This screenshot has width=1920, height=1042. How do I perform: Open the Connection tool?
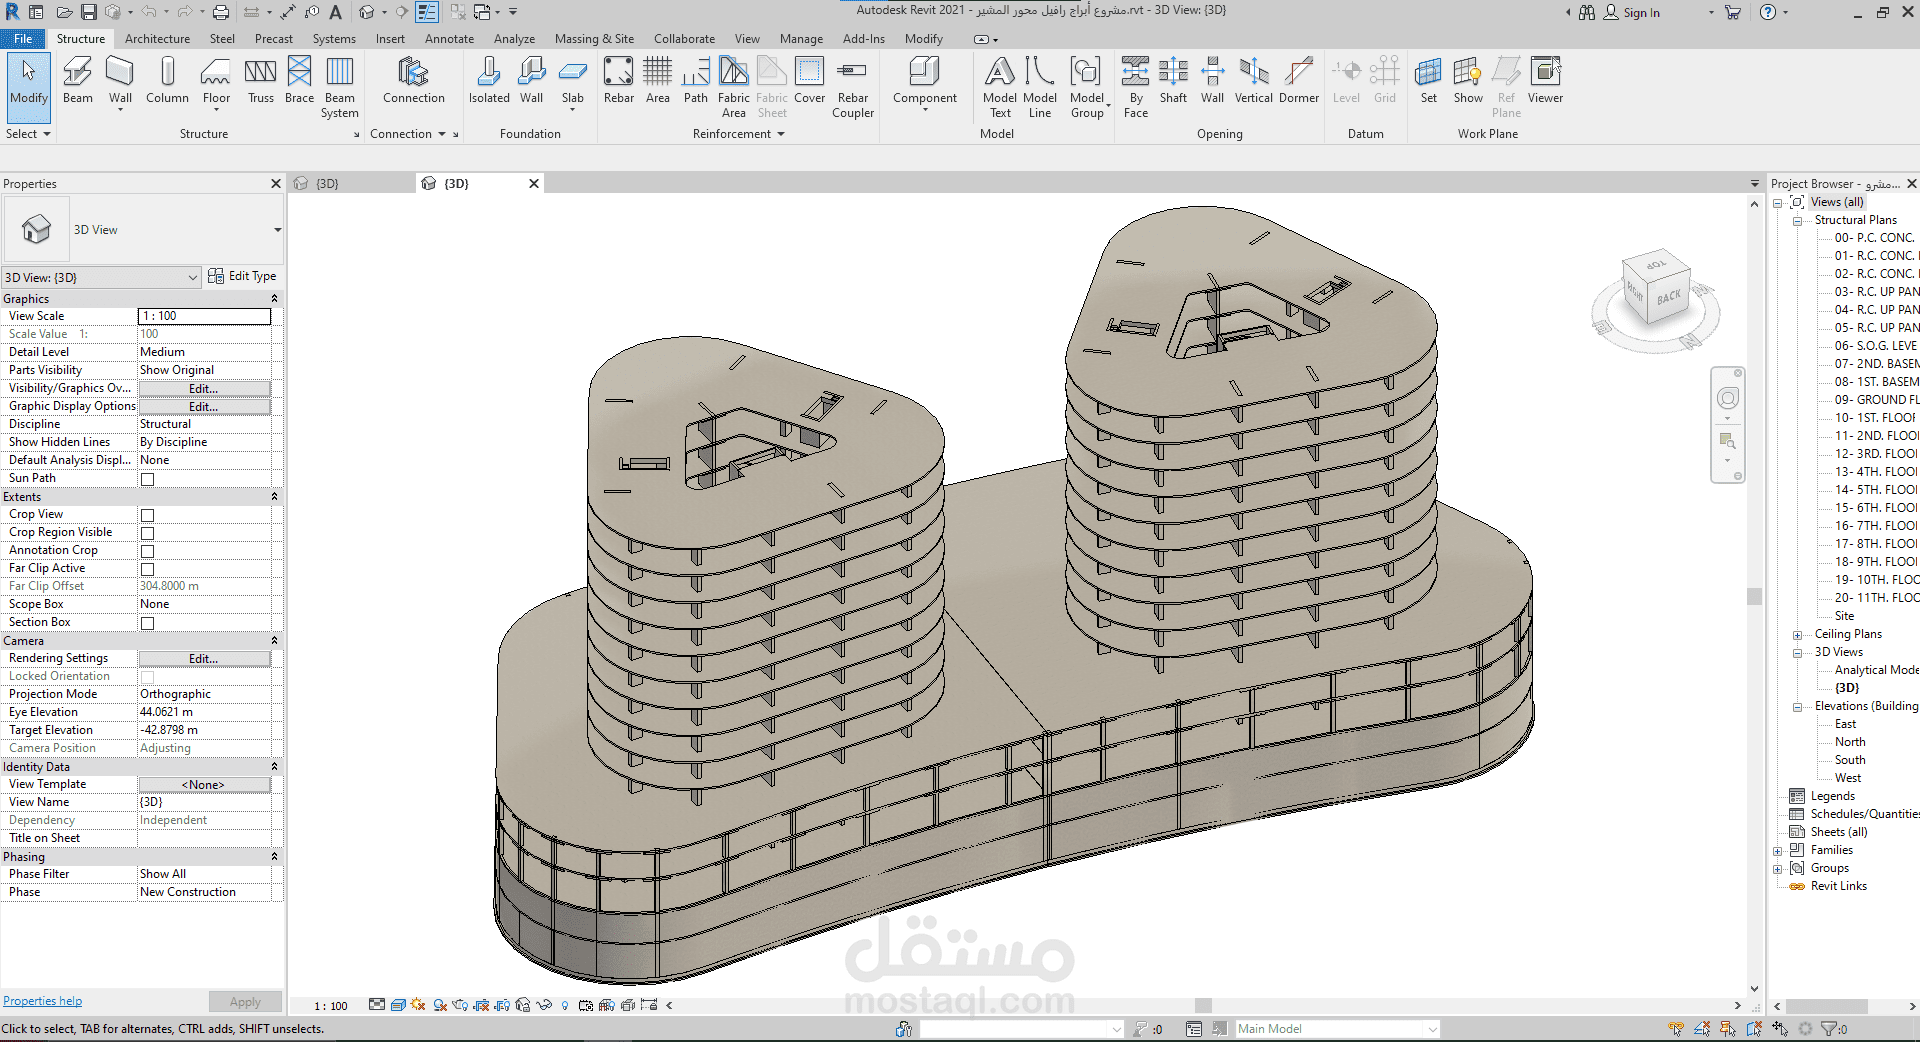(x=413, y=80)
